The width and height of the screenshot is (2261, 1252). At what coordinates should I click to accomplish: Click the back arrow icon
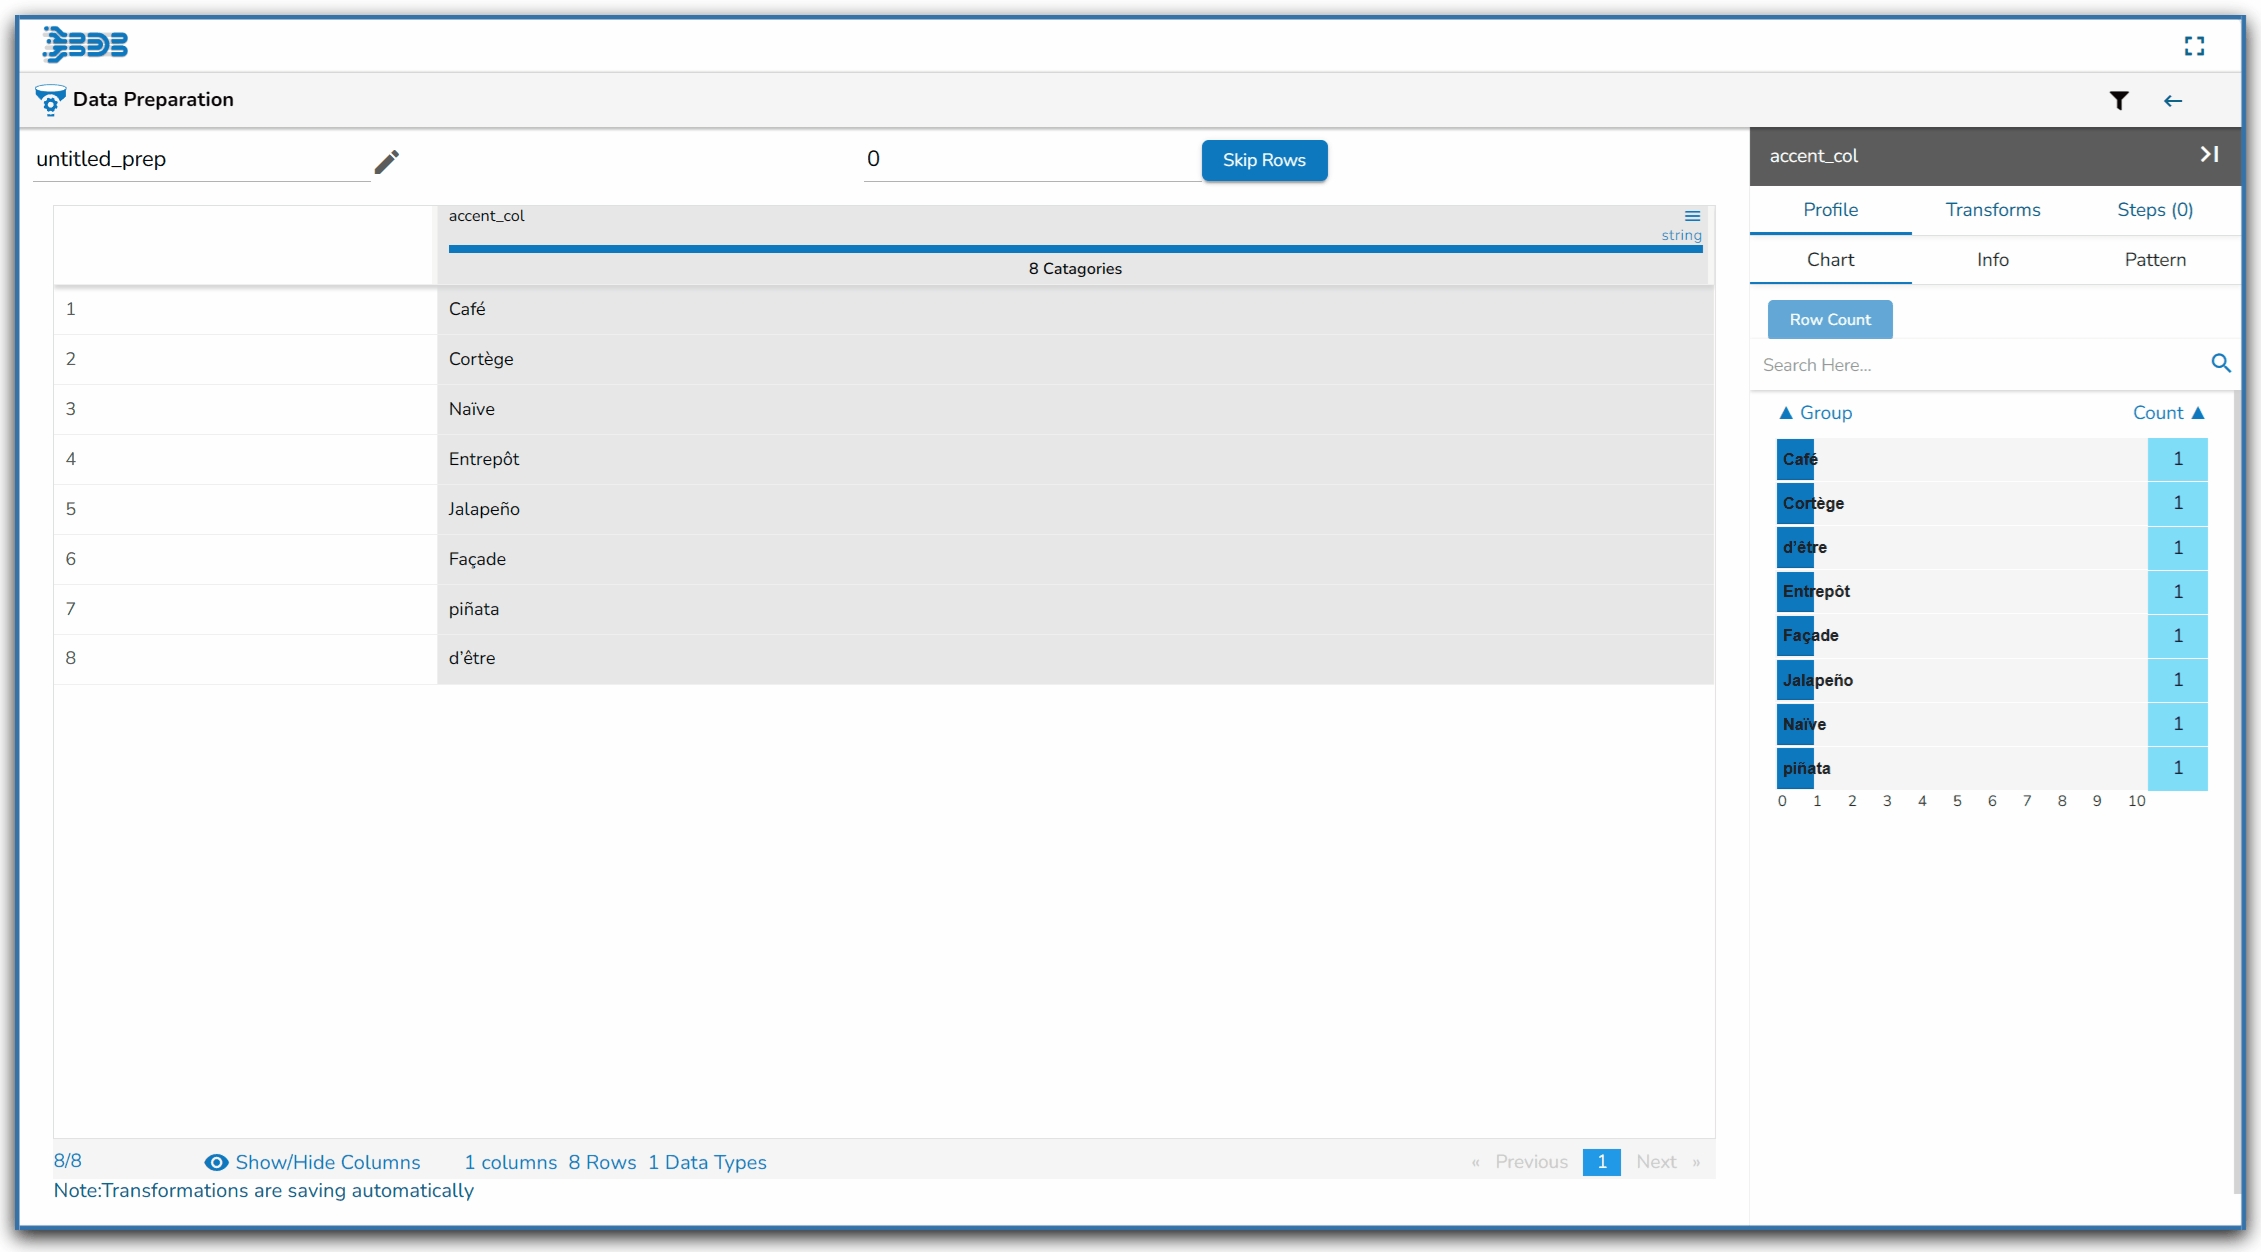[2173, 101]
